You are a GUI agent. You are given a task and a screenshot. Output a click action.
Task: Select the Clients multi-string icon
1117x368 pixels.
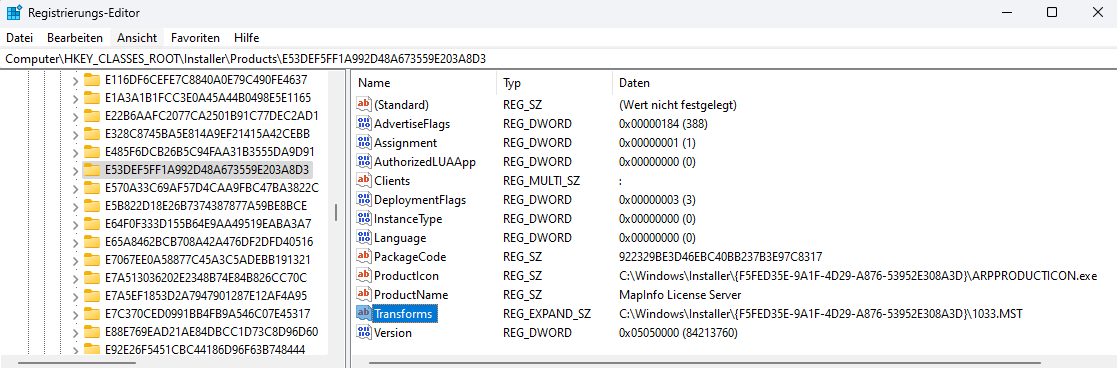tap(364, 180)
